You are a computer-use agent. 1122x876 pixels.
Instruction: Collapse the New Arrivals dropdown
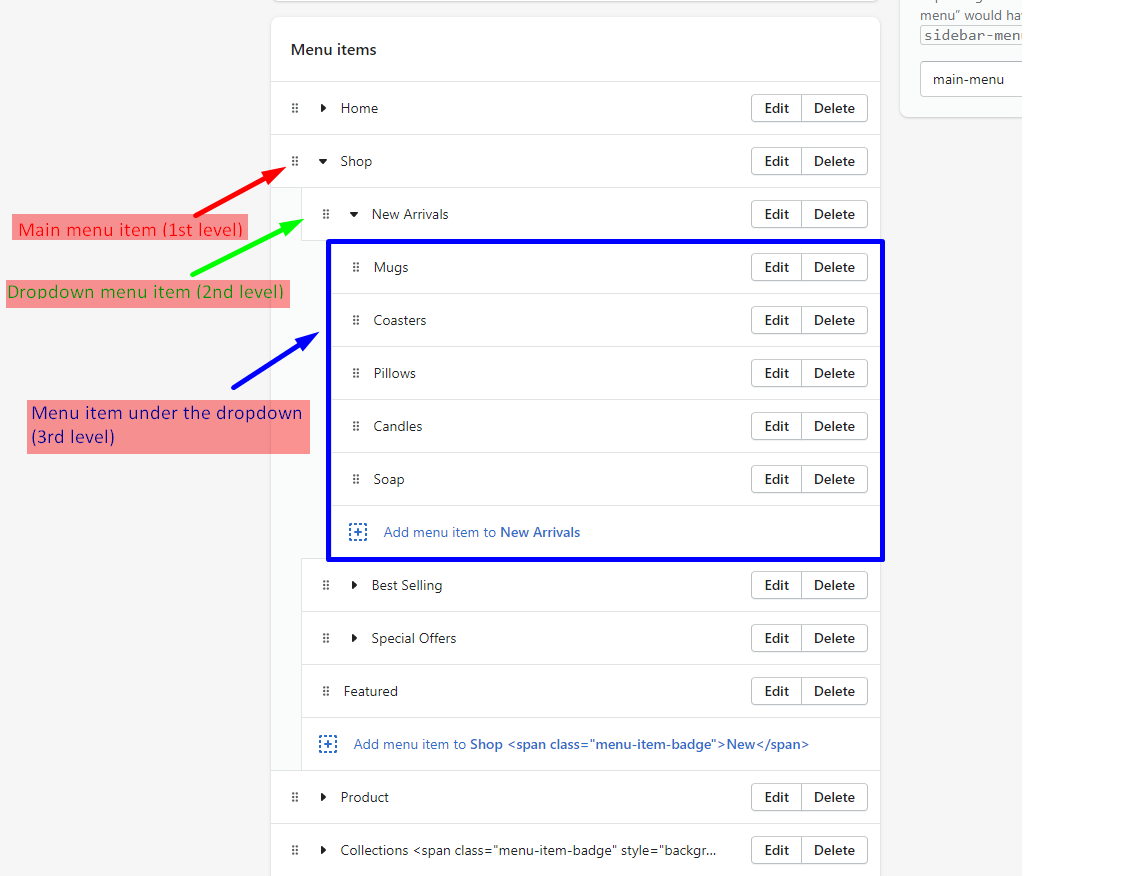[x=354, y=214]
